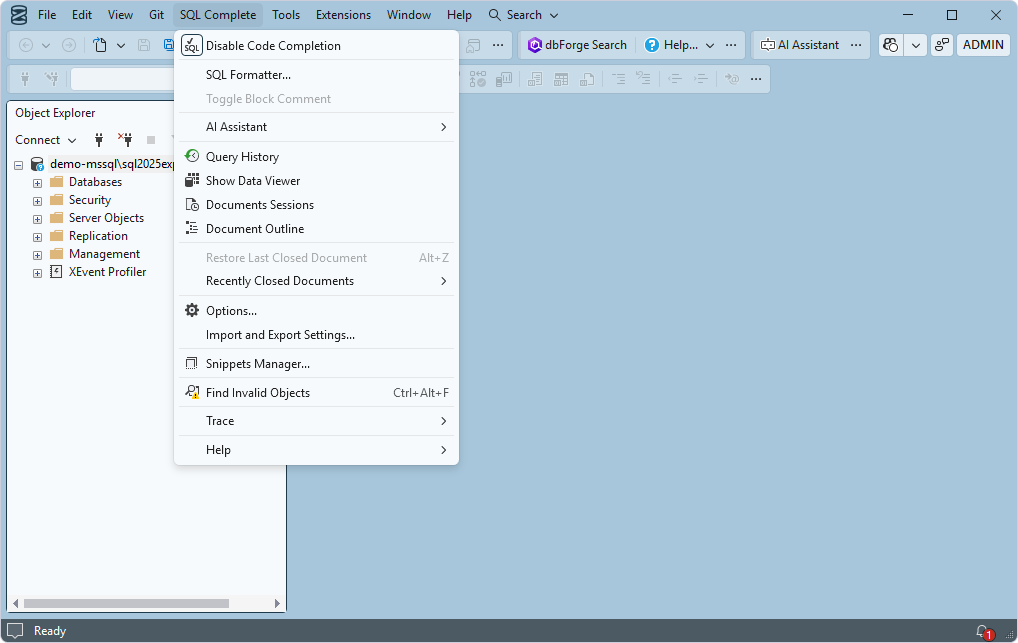The height and width of the screenshot is (643, 1018).
Task: Expand the AI Assistant submenu arrow
Action: [443, 127]
